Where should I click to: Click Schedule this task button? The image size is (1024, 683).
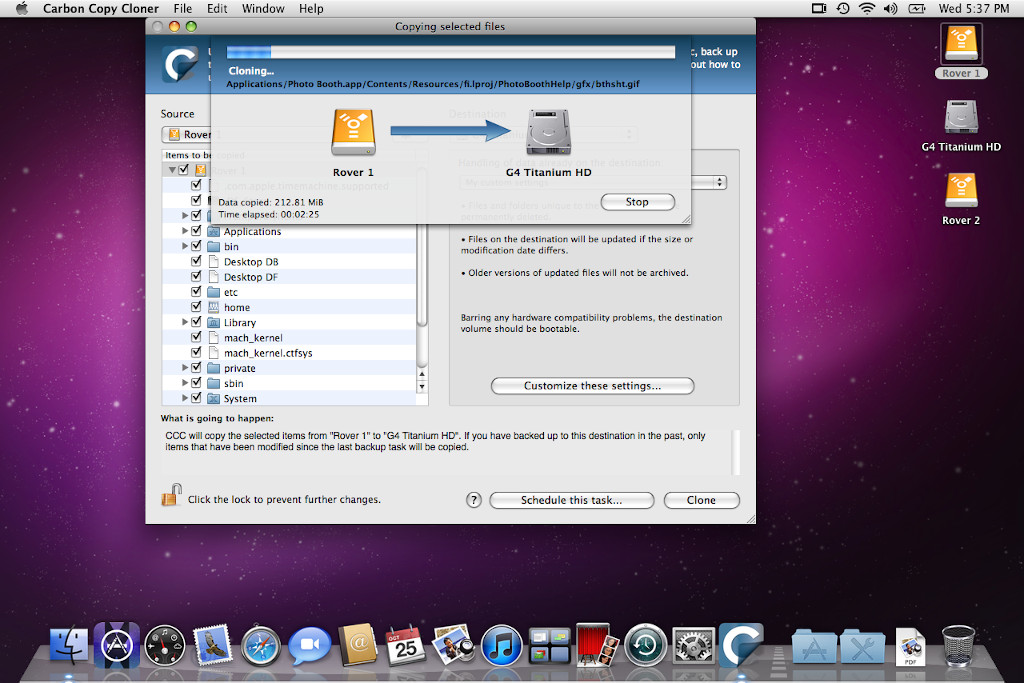[571, 500]
